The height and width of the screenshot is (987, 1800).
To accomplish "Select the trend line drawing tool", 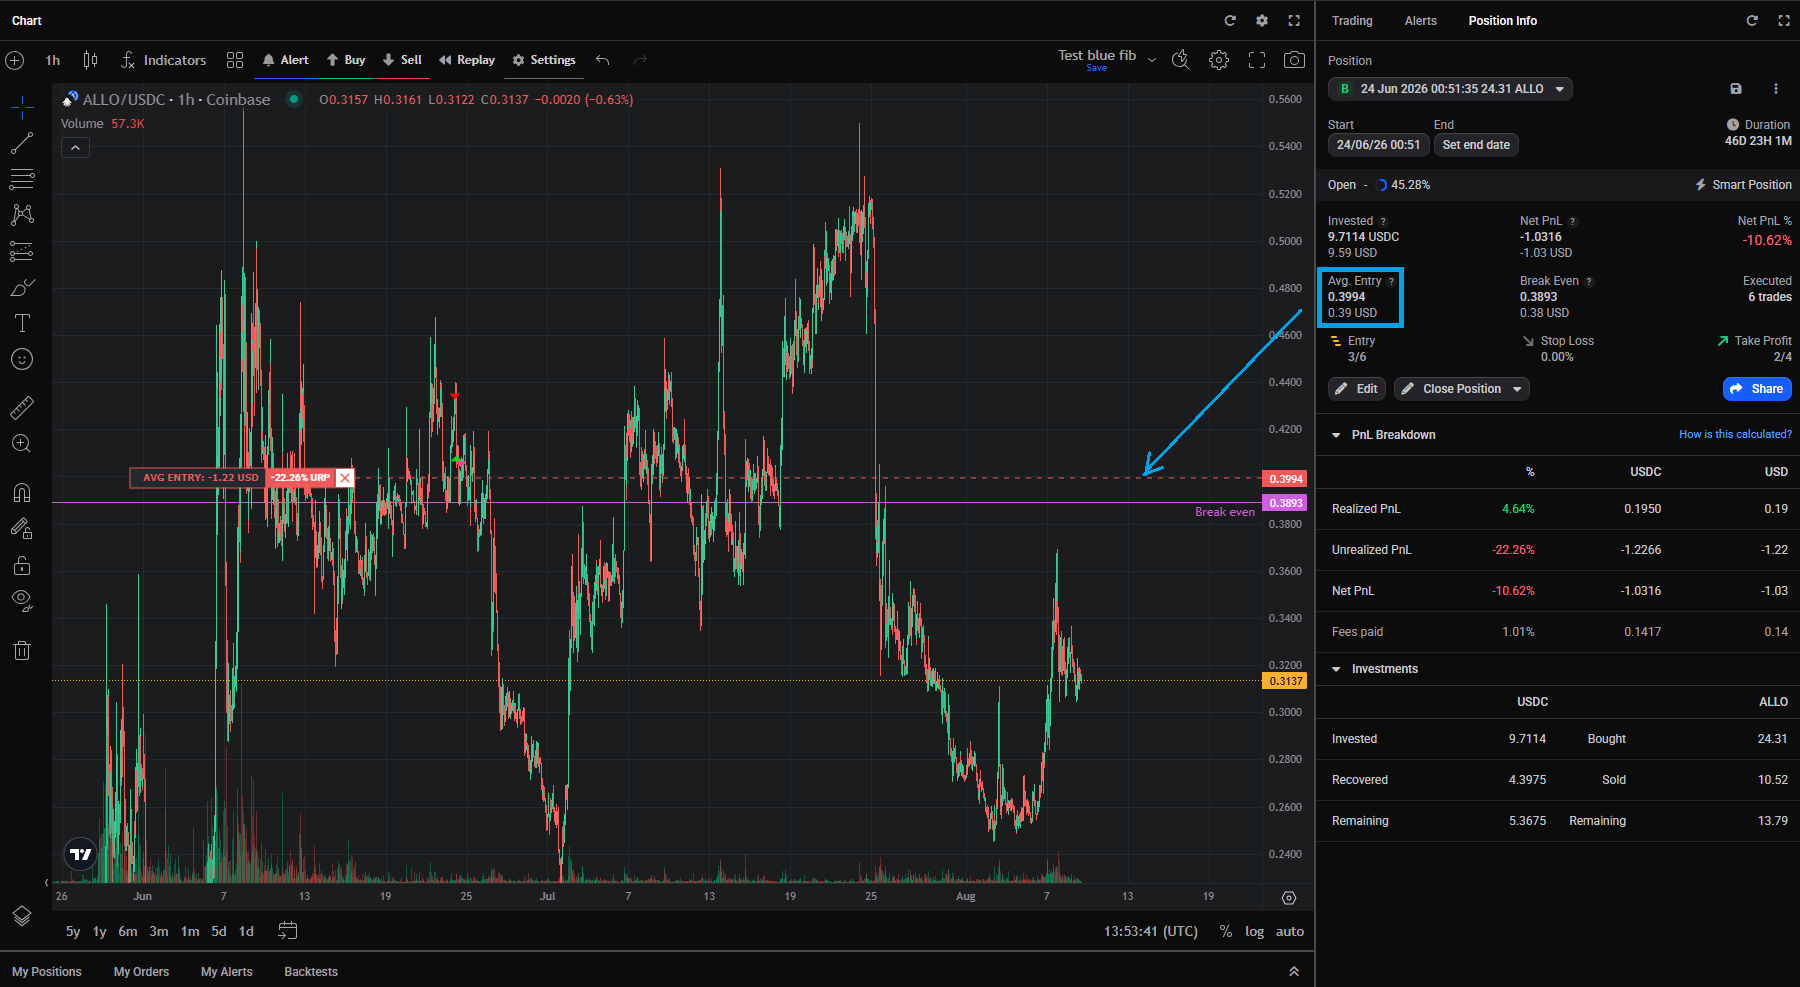I will coord(22,144).
